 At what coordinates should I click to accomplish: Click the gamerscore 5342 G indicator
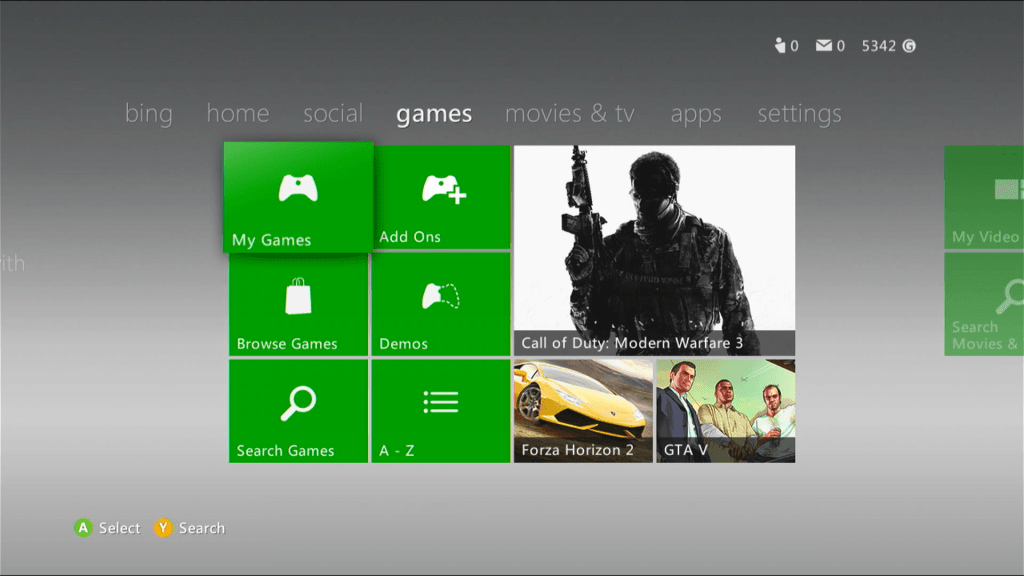[x=886, y=45]
